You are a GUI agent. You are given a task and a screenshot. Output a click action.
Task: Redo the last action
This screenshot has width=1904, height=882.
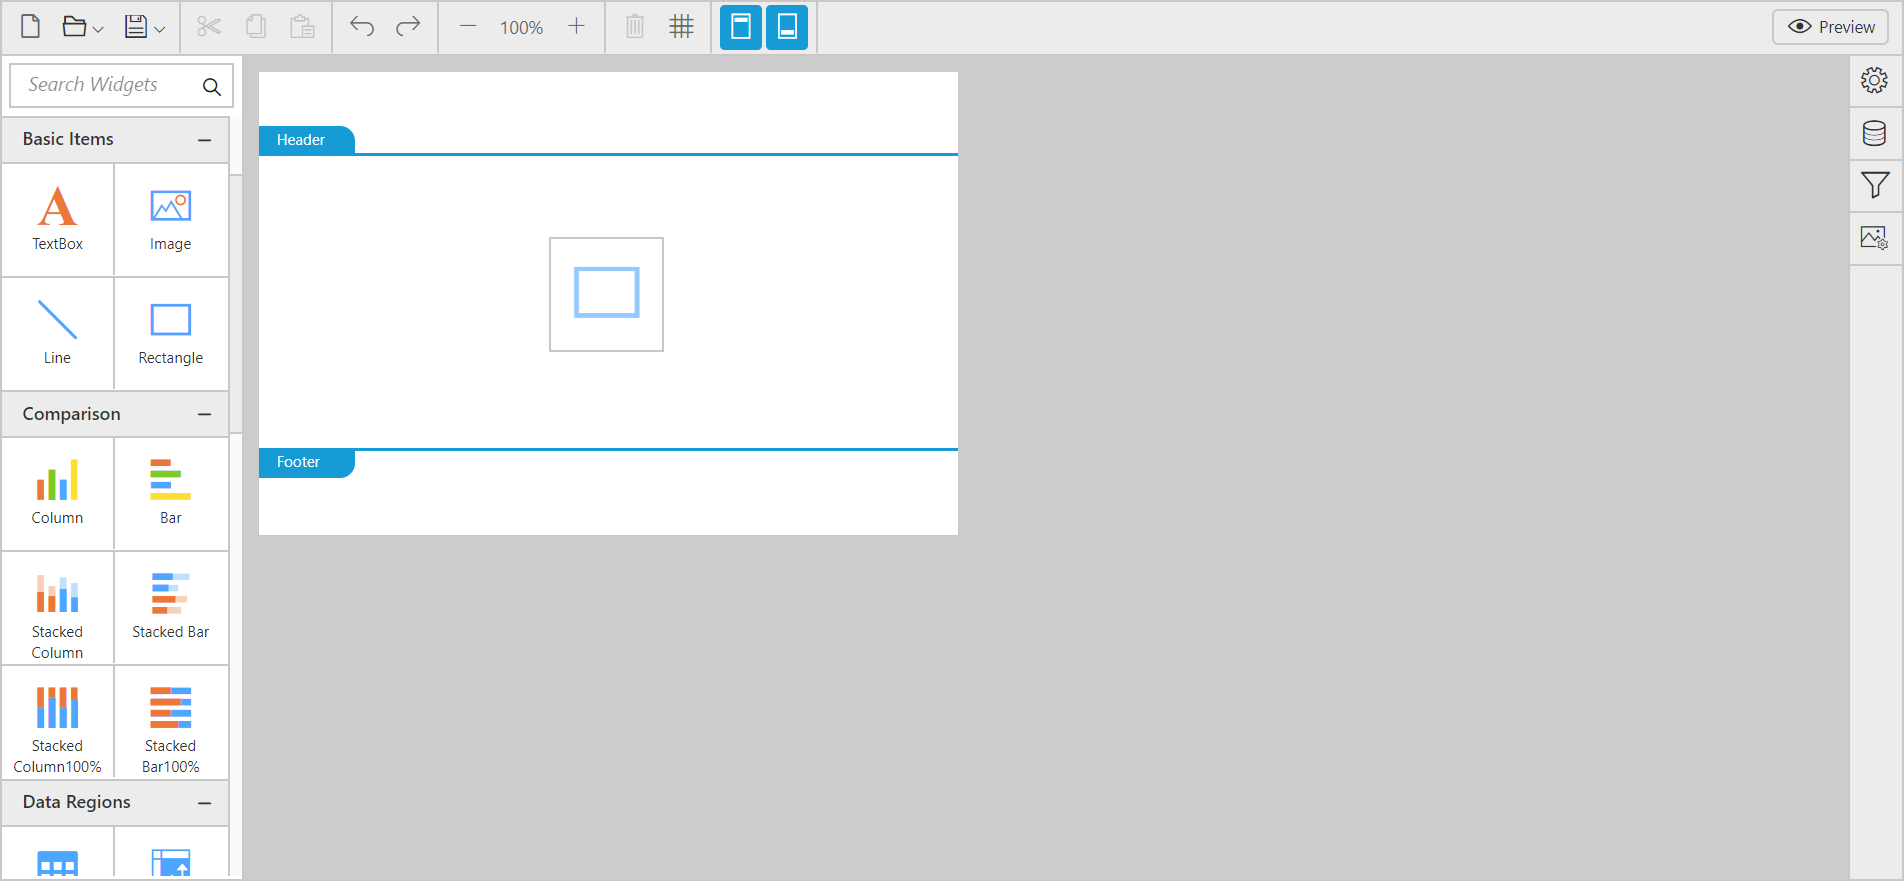tap(408, 27)
